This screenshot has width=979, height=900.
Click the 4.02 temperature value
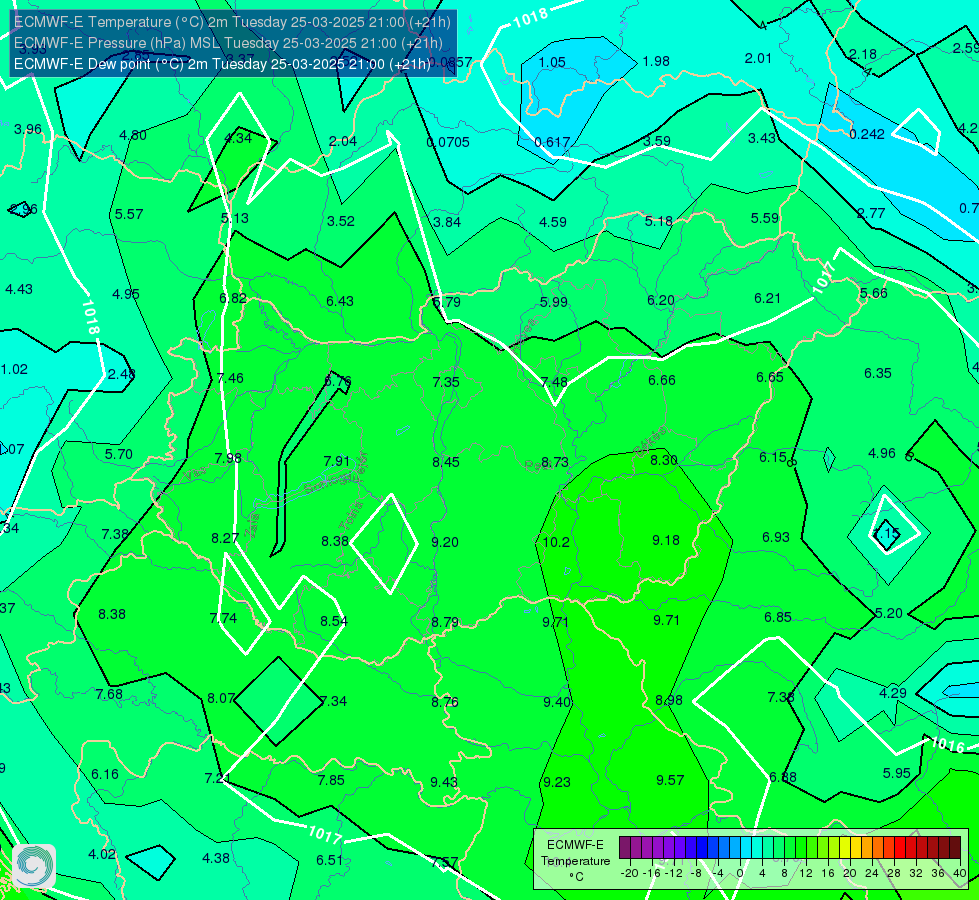pyautogui.click(x=102, y=854)
